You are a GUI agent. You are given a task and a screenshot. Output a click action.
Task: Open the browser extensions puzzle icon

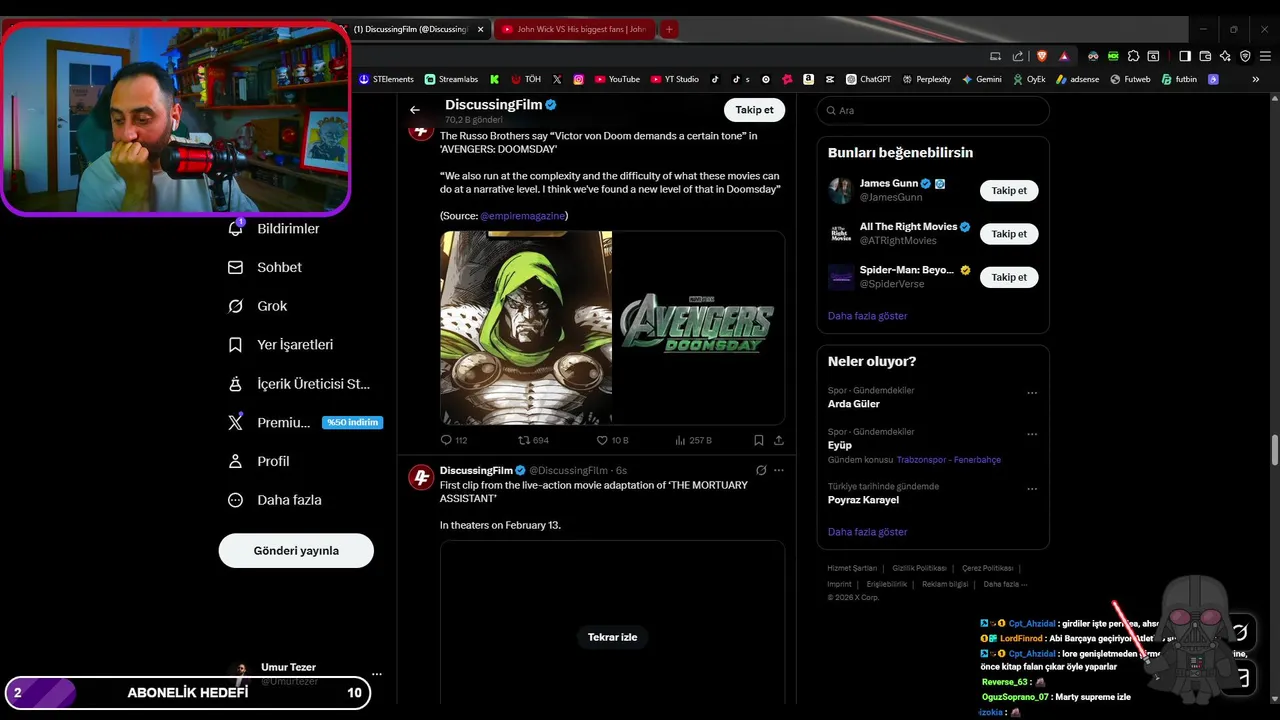[x=1133, y=56]
